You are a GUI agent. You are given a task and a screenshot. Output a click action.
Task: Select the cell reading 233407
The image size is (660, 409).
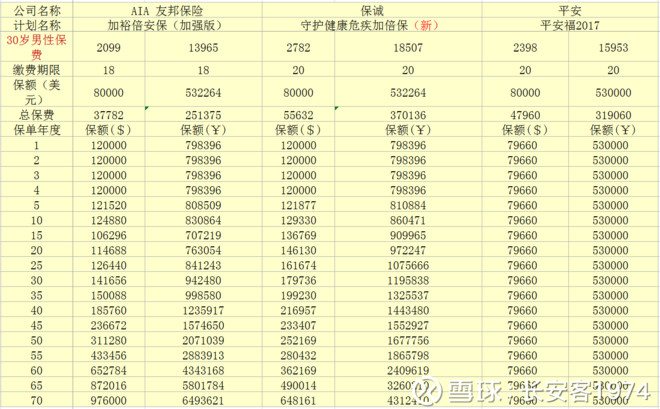point(298,325)
